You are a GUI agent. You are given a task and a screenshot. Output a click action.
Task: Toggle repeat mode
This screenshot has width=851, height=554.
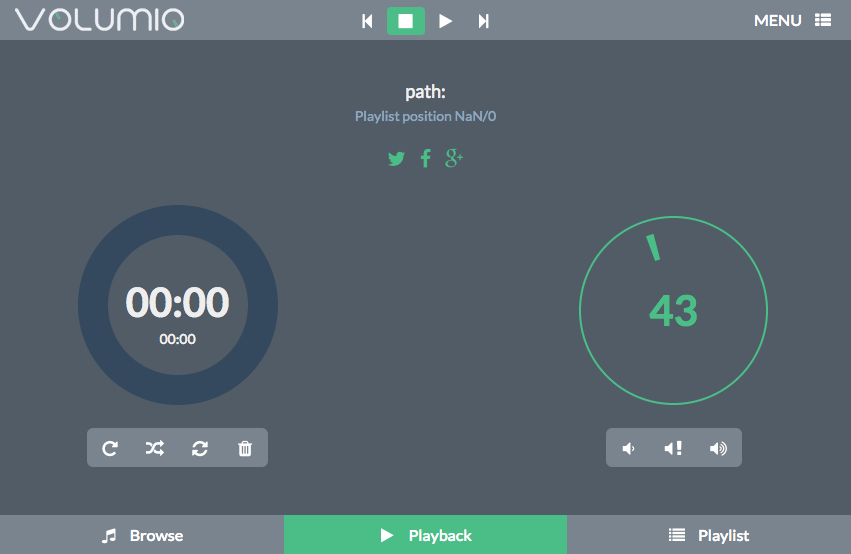point(110,448)
